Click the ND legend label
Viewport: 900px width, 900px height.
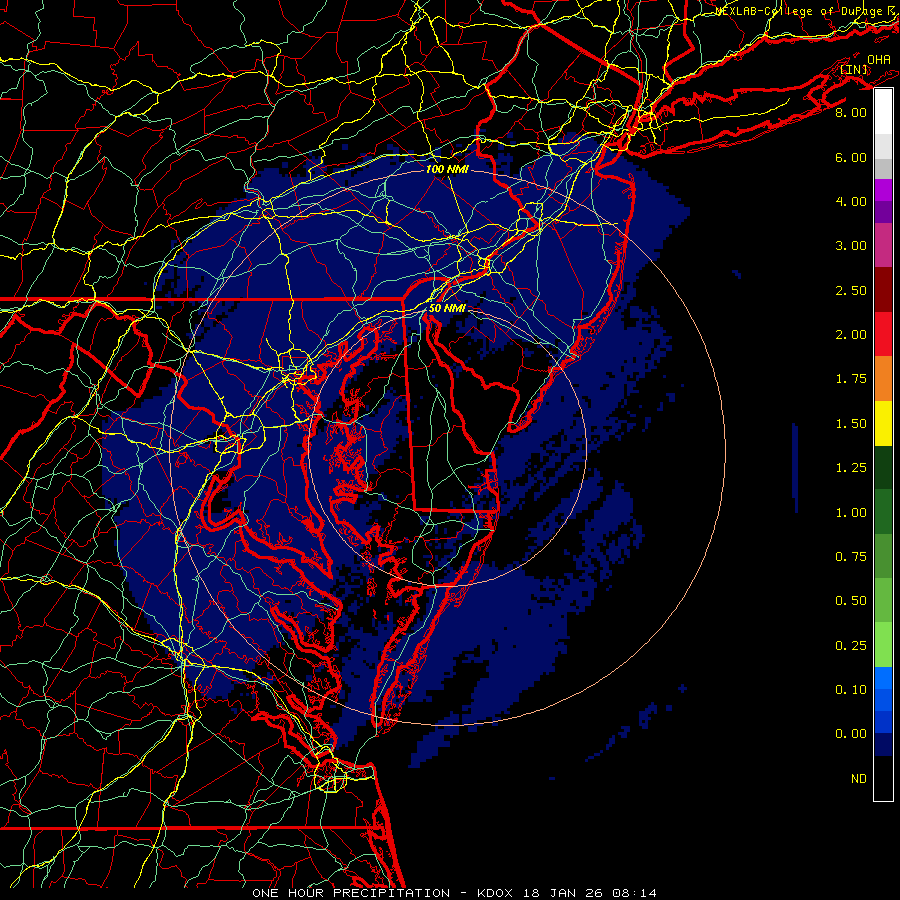tap(859, 779)
